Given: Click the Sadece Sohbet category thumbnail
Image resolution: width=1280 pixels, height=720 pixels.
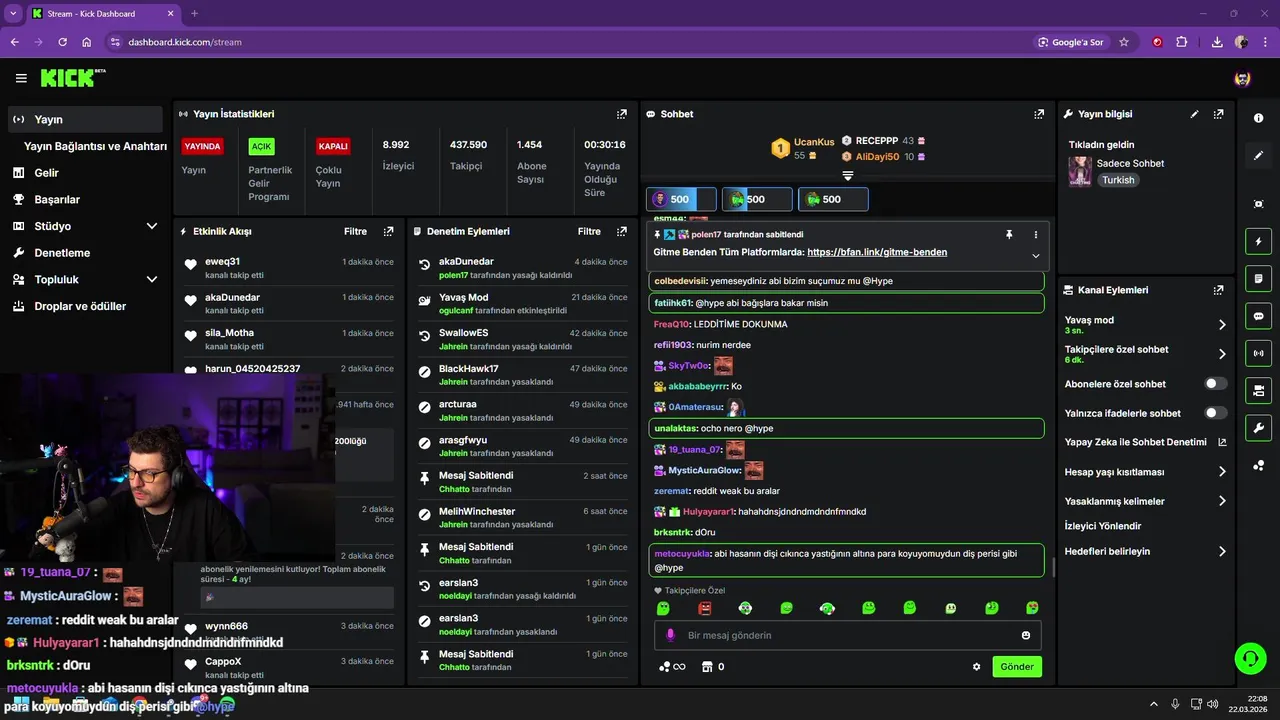Looking at the screenshot, I should point(1080,171).
